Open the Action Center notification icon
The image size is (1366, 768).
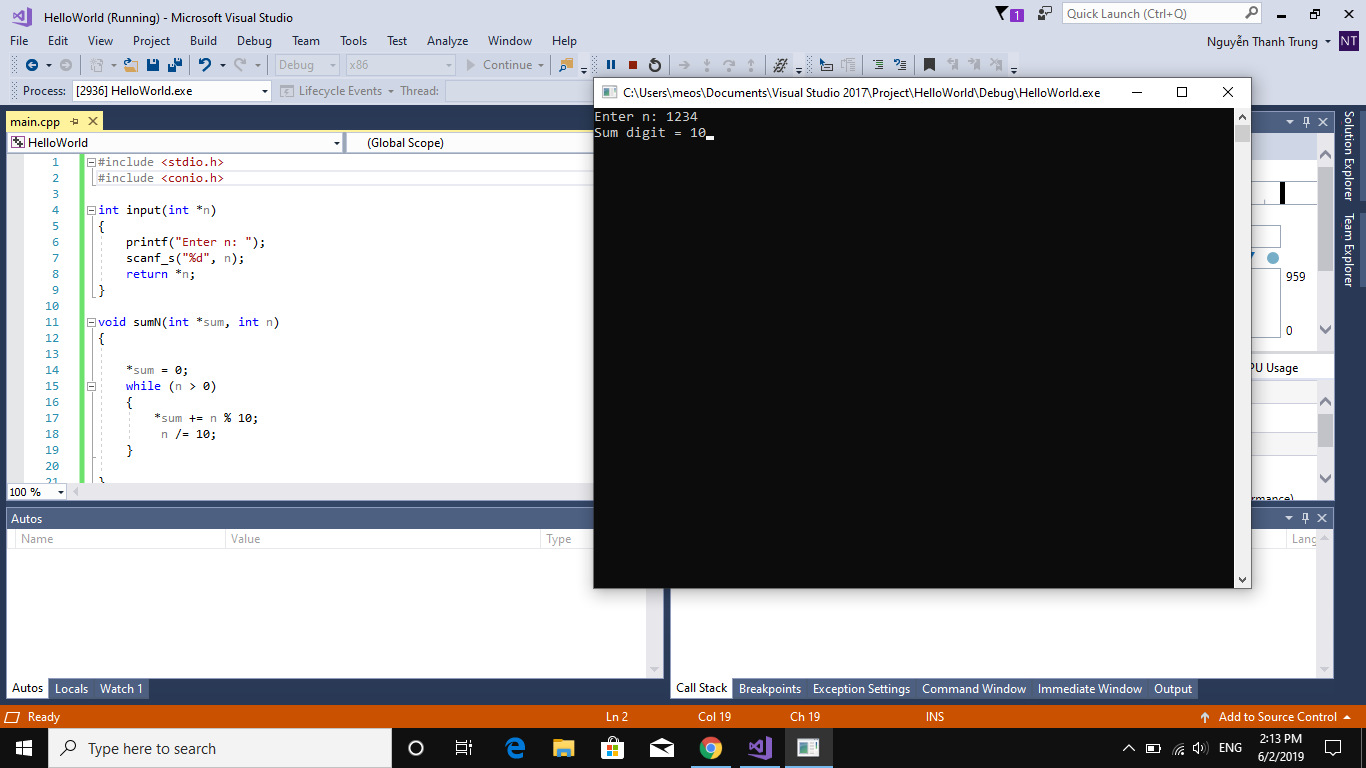(x=1333, y=748)
